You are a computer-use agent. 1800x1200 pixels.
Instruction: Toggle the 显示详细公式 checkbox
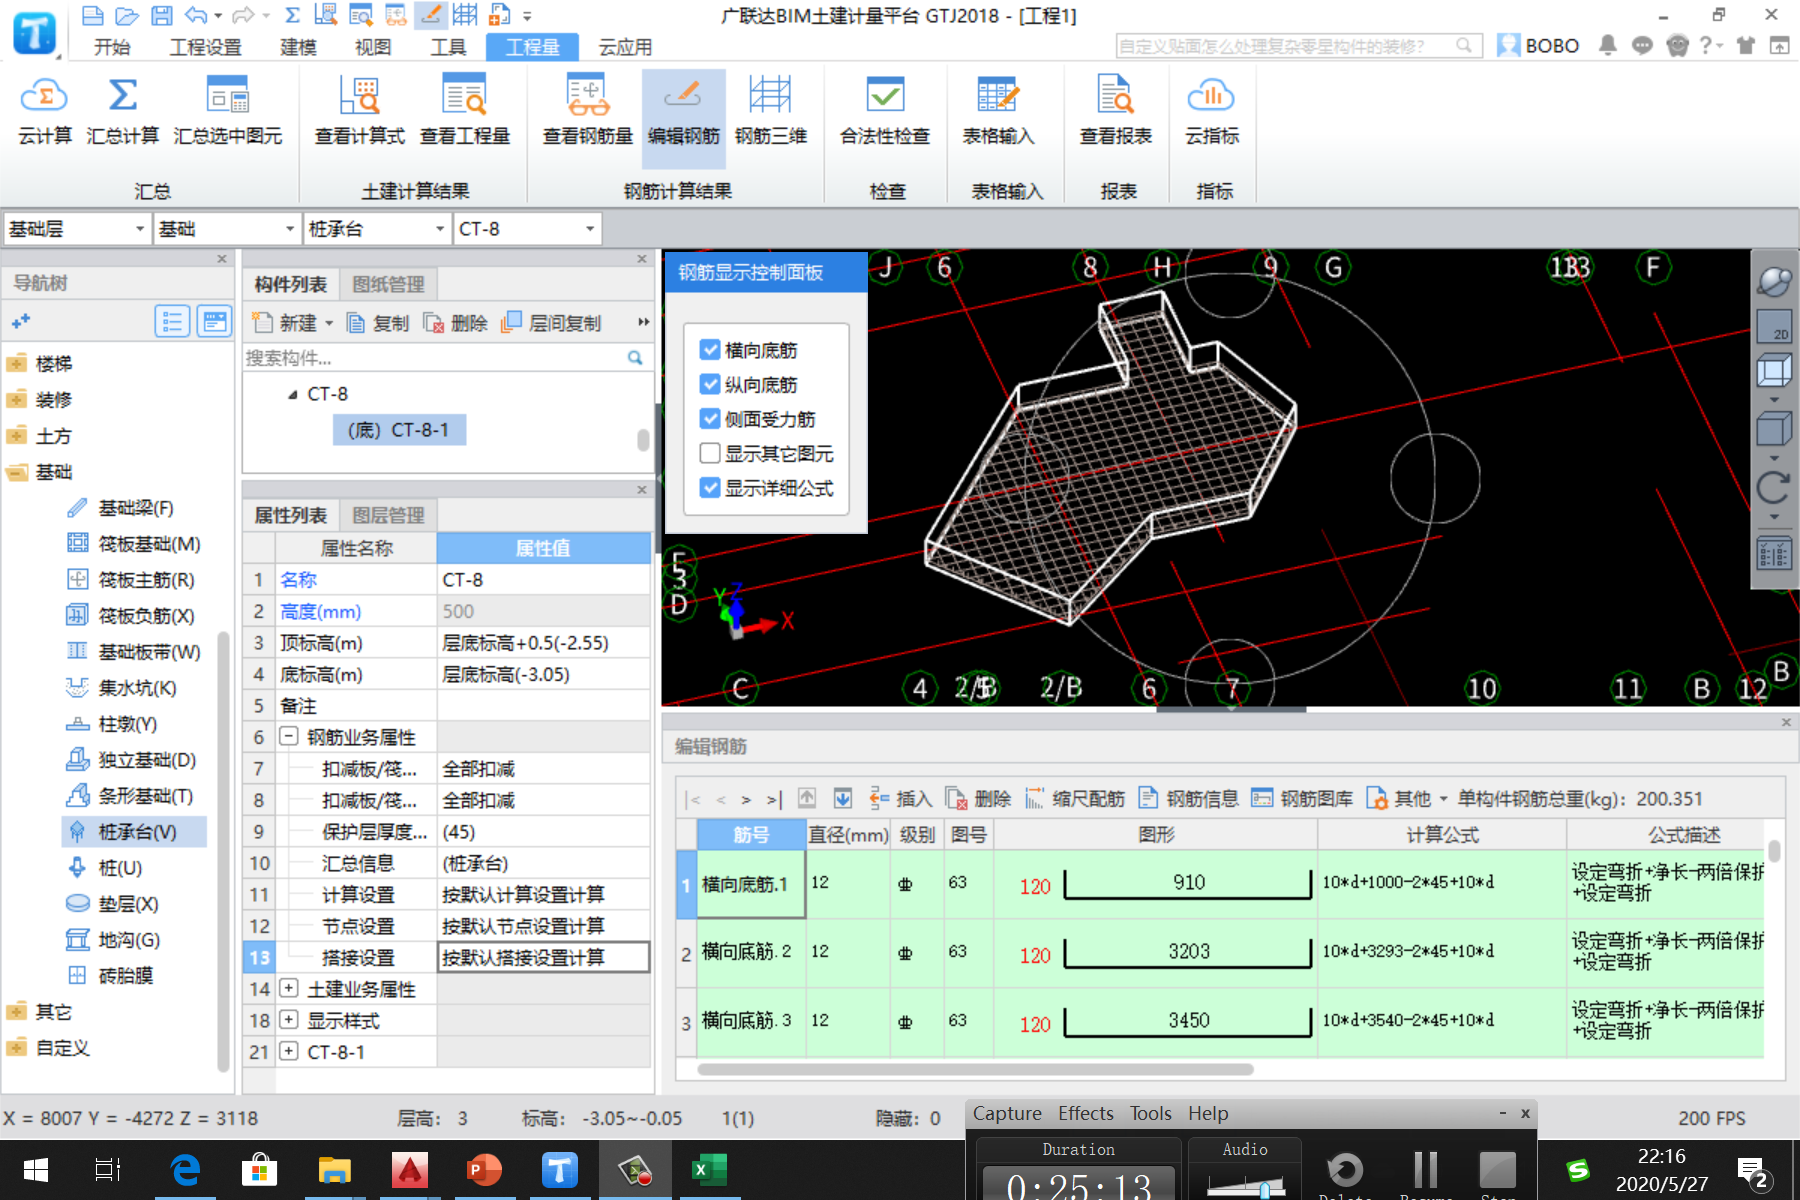(x=710, y=488)
